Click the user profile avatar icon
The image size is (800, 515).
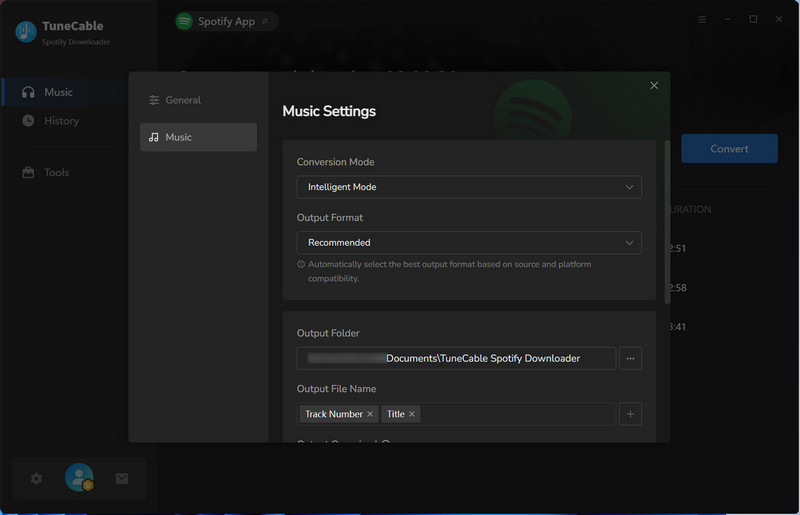(x=79, y=478)
